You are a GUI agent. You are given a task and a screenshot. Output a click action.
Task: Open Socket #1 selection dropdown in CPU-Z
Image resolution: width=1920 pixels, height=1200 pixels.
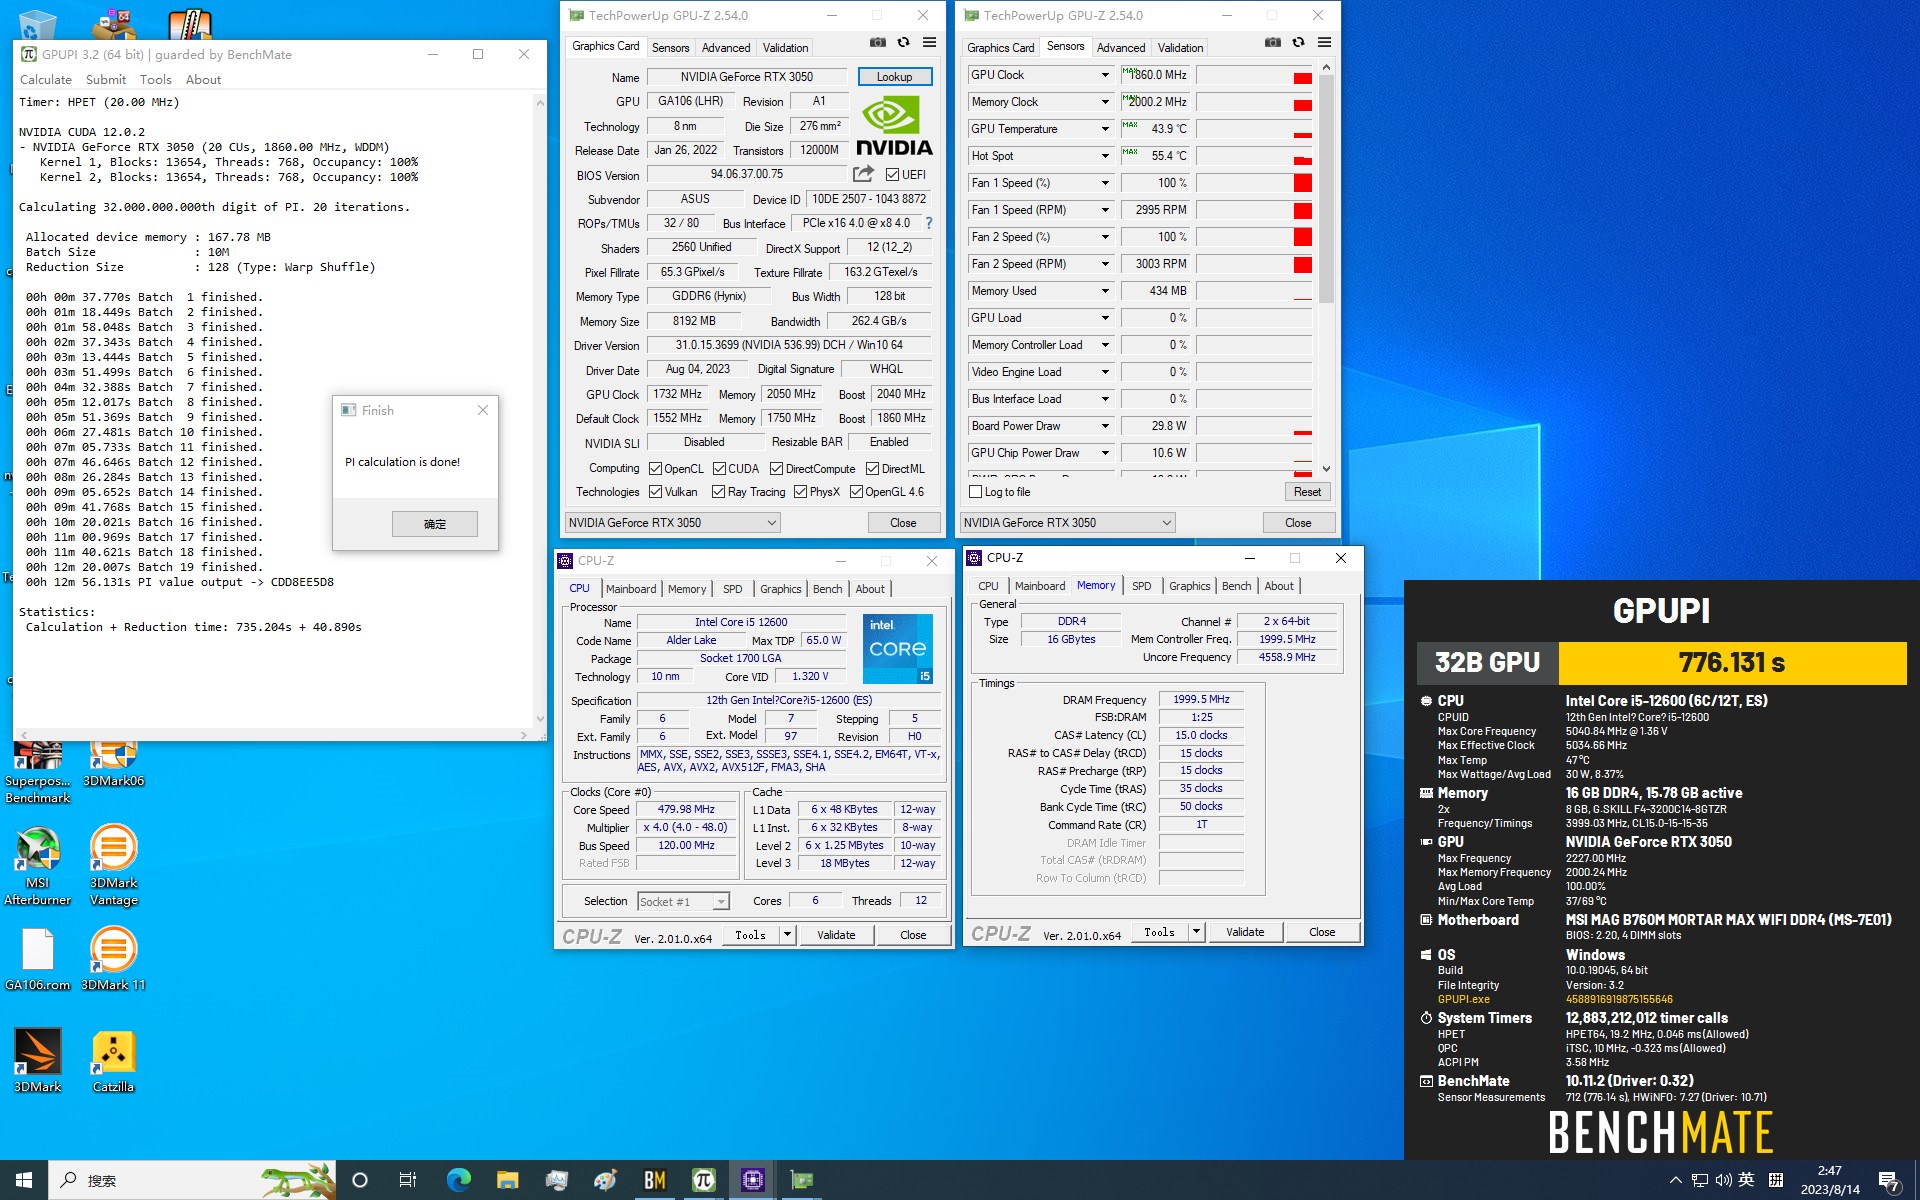pyautogui.click(x=683, y=902)
